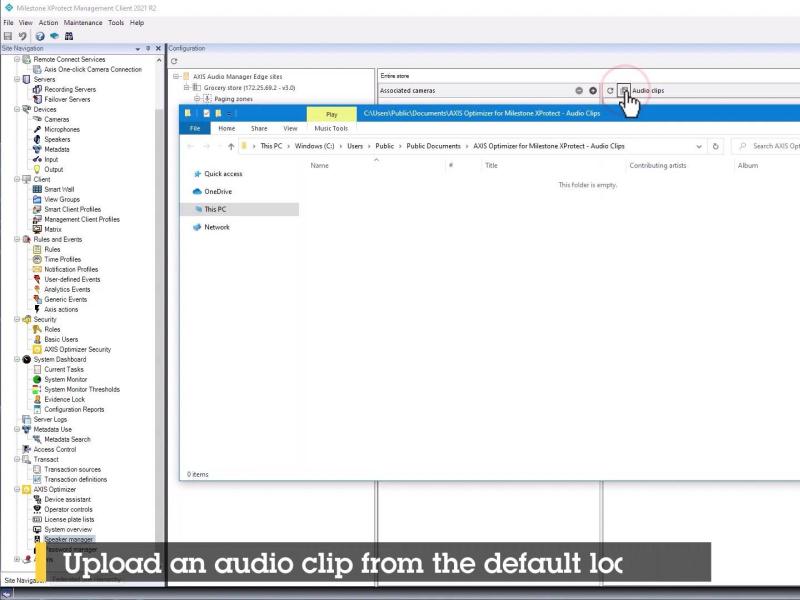
Task: Navigate up one folder in File Explorer
Action: pyautogui.click(x=230, y=146)
